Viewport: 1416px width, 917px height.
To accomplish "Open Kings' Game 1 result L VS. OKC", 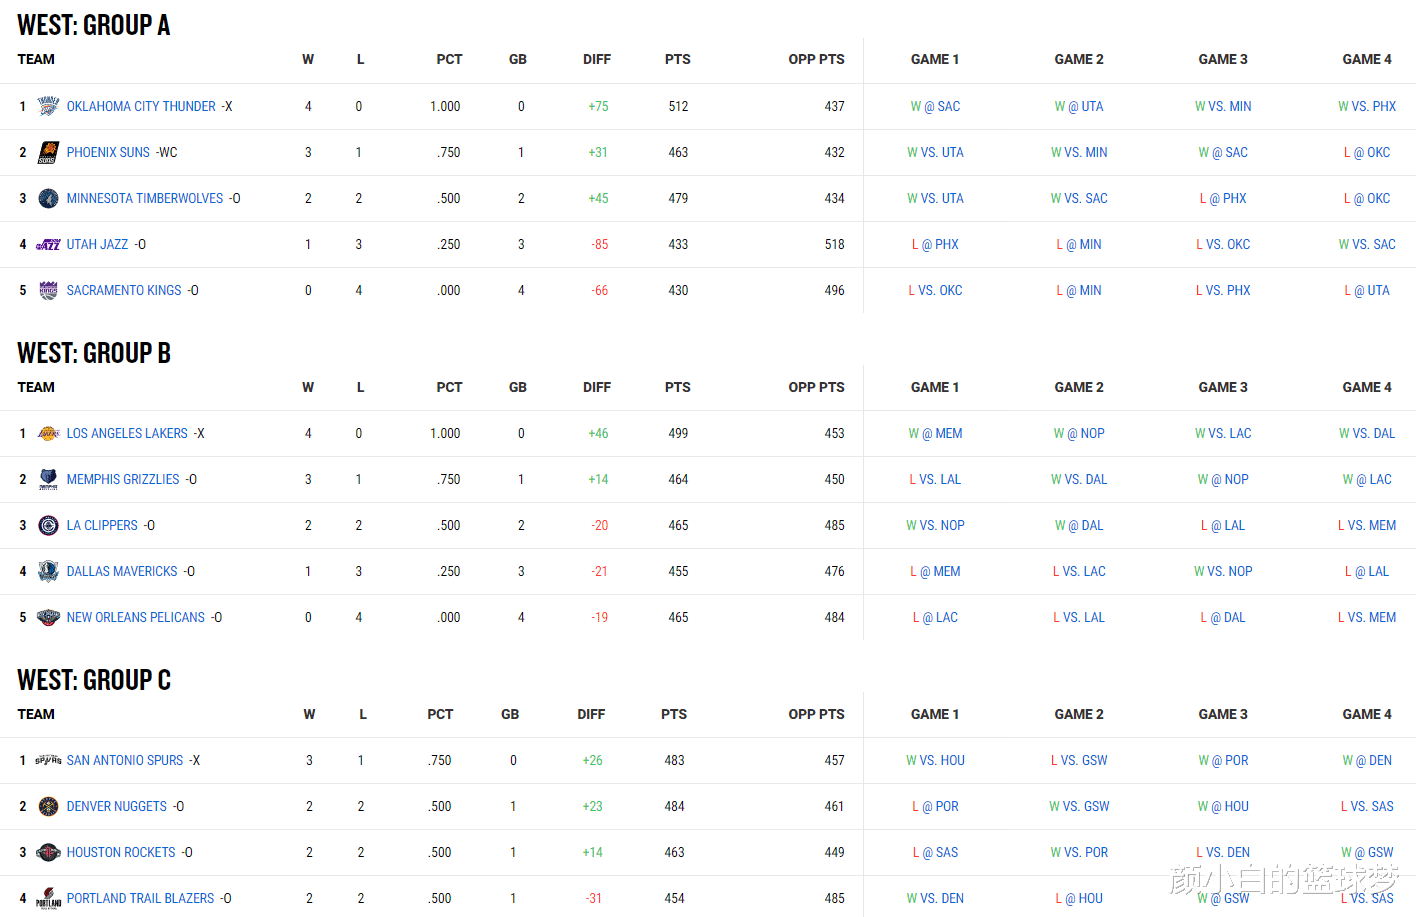I will coord(935,290).
